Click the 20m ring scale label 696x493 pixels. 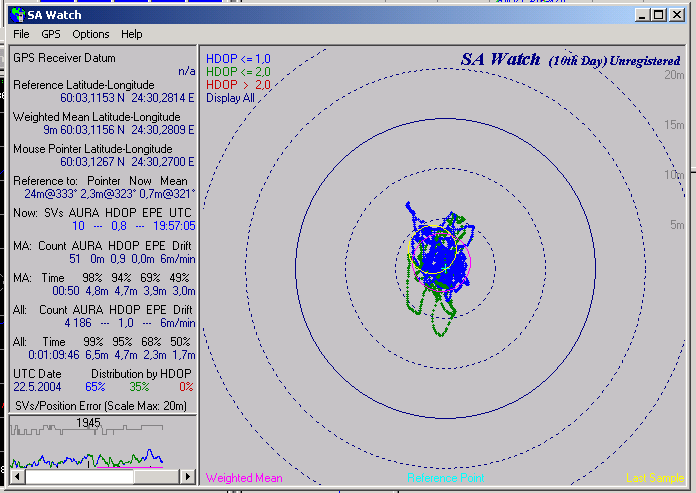(x=674, y=75)
